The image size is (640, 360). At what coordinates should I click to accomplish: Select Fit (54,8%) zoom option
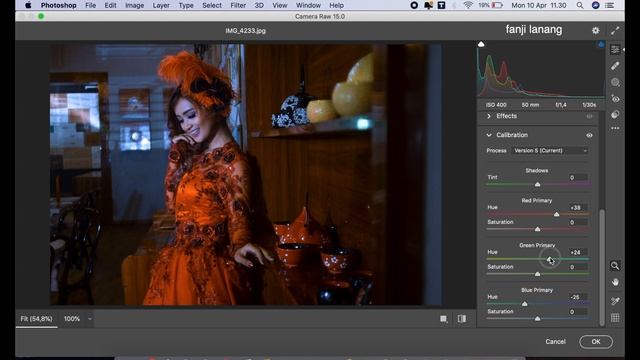tap(36, 319)
